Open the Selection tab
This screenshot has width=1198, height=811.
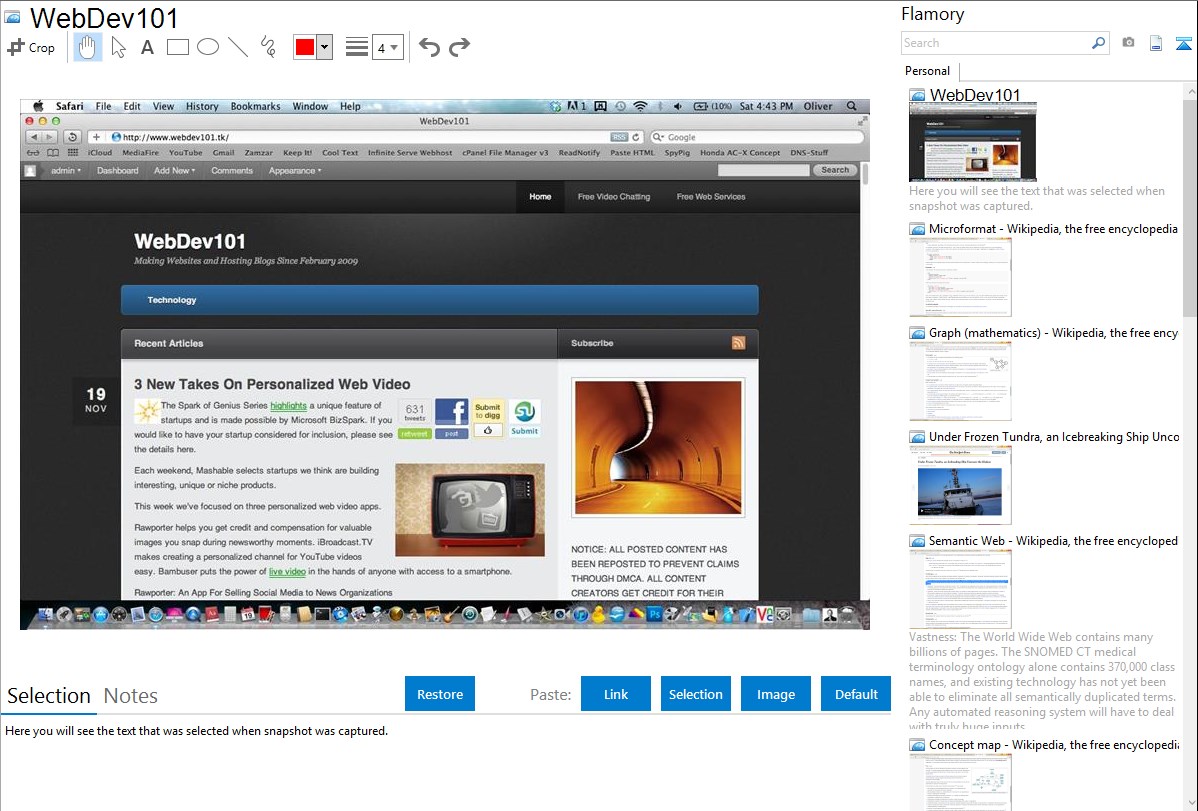(x=49, y=696)
